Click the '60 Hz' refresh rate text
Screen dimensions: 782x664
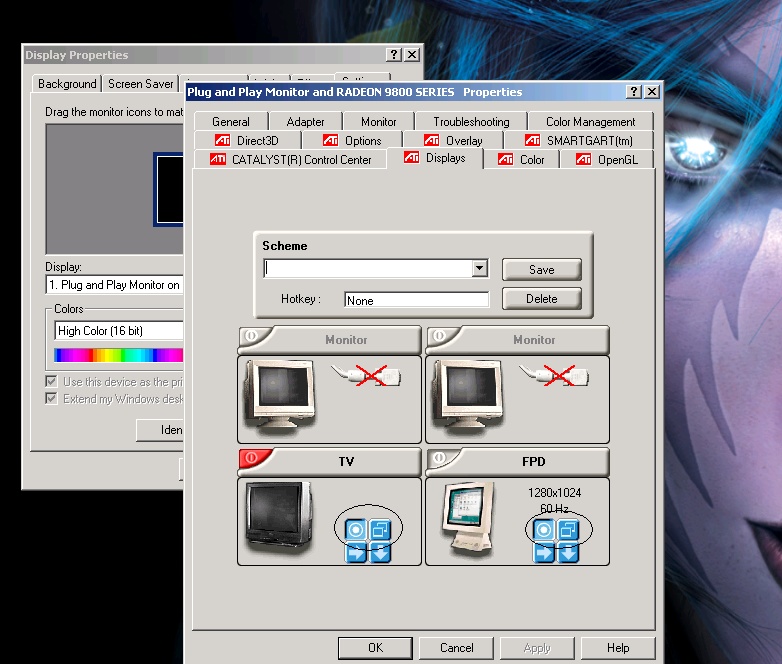555,508
